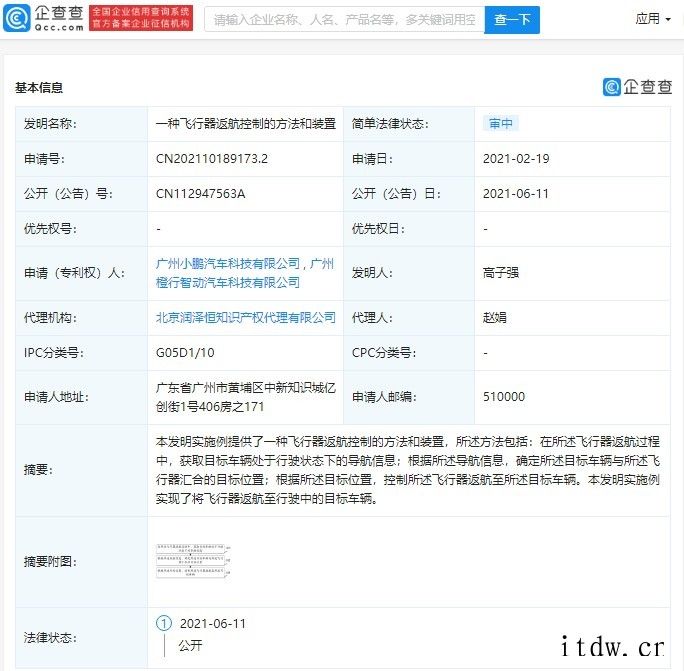Click the abstract paragraph text
This screenshot has height=671, width=684.
point(407,470)
